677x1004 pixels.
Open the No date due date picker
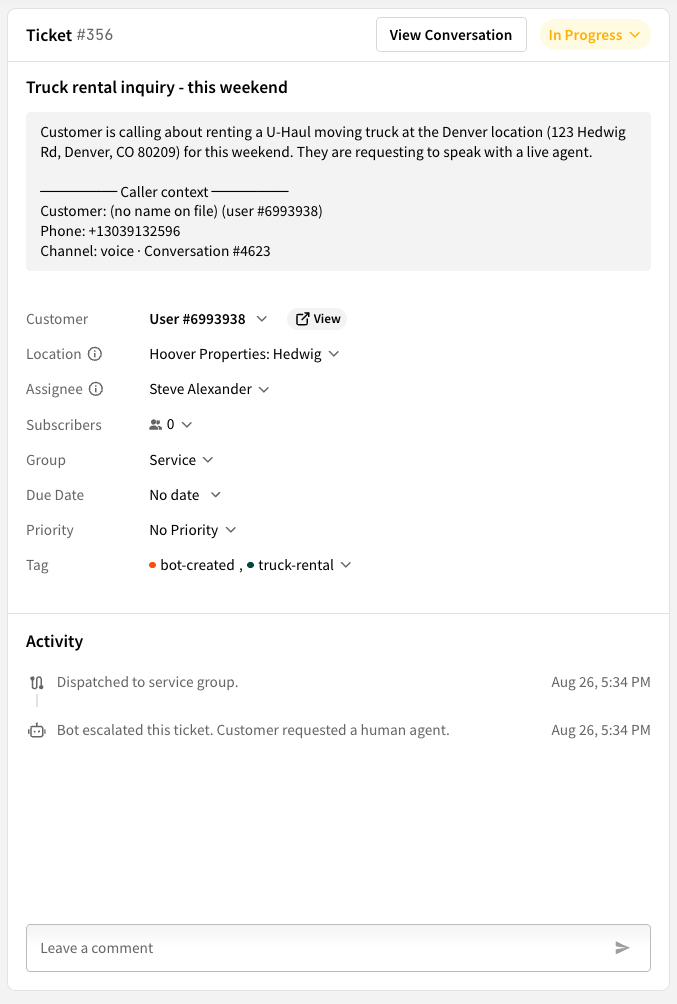pyautogui.click(x=185, y=495)
